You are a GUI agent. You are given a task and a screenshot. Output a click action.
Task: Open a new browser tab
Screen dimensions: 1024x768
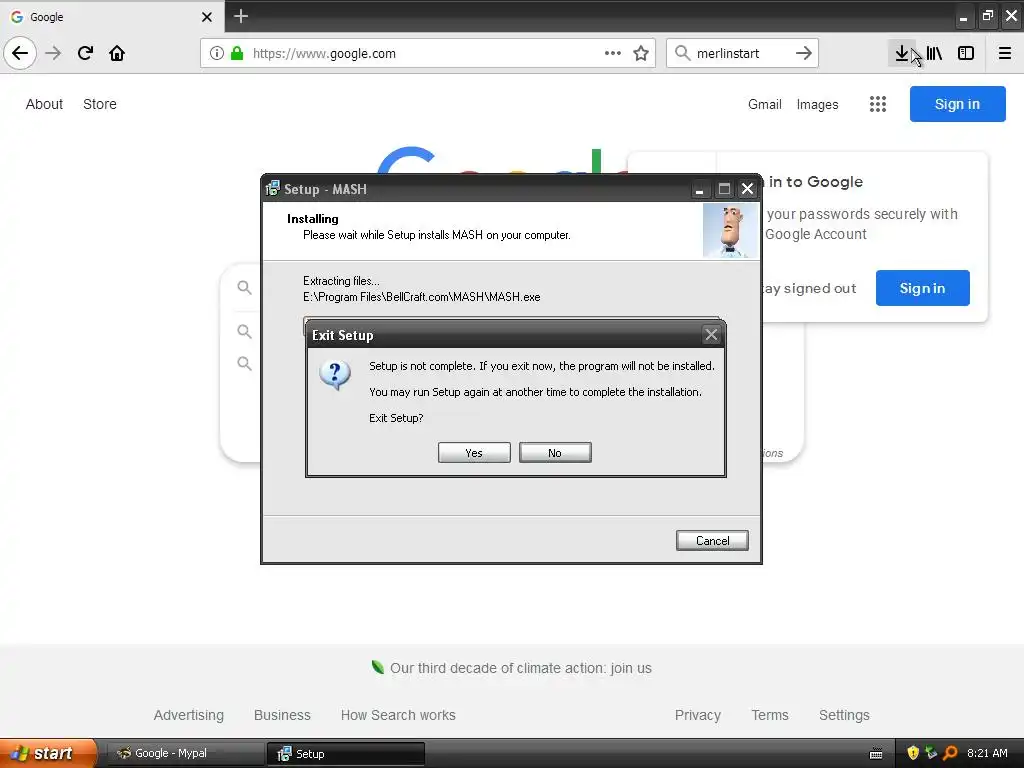(241, 16)
